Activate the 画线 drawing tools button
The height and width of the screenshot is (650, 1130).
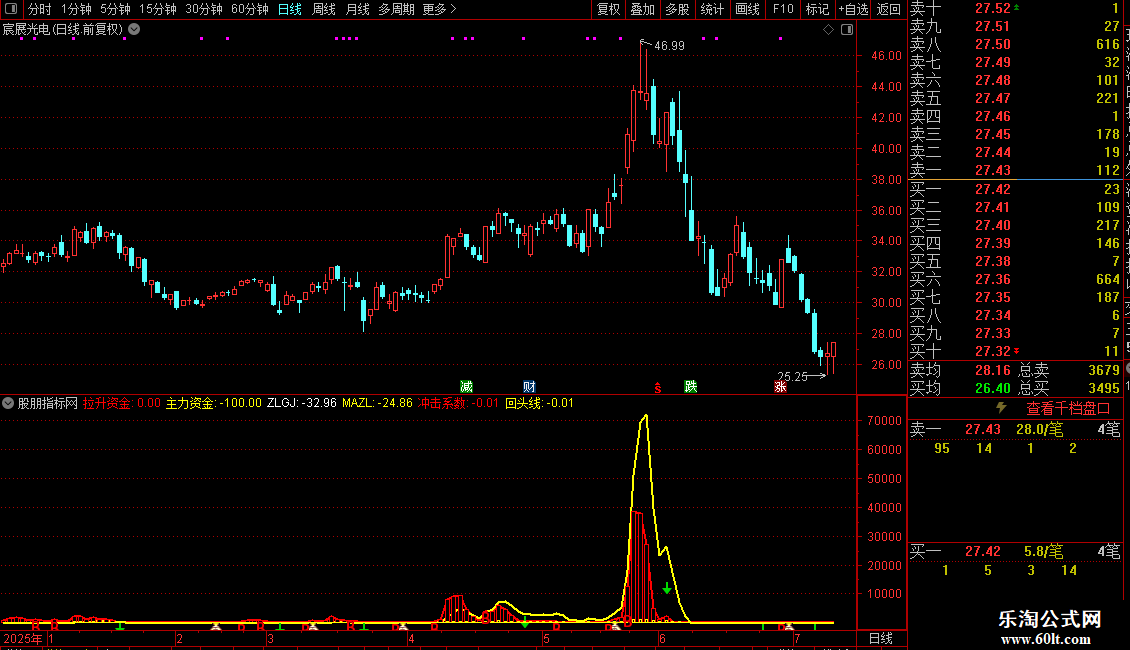(747, 9)
